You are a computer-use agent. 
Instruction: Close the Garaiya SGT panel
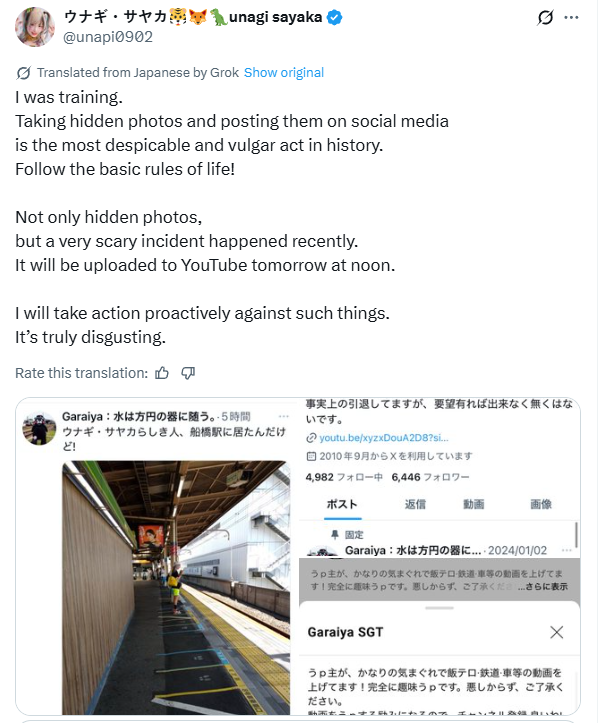point(557,632)
